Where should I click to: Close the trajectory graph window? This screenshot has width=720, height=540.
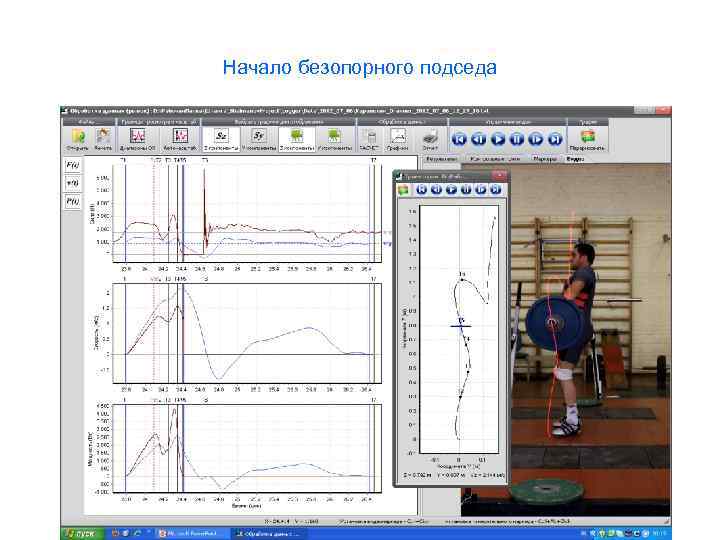(x=499, y=175)
